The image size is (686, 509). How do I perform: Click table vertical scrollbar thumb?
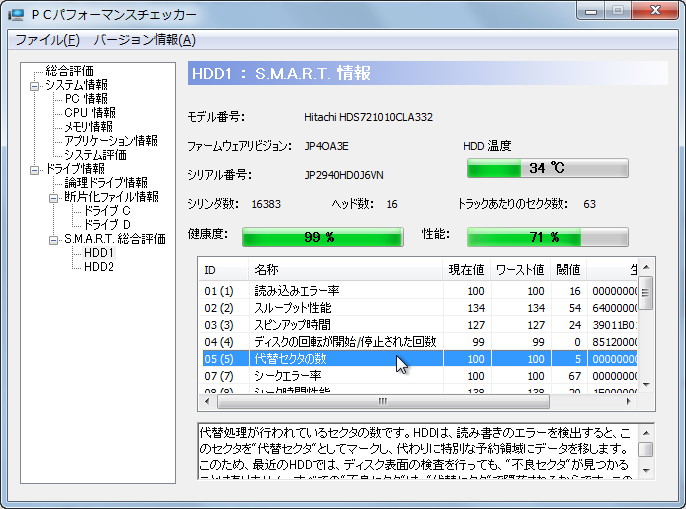tap(646, 293)
